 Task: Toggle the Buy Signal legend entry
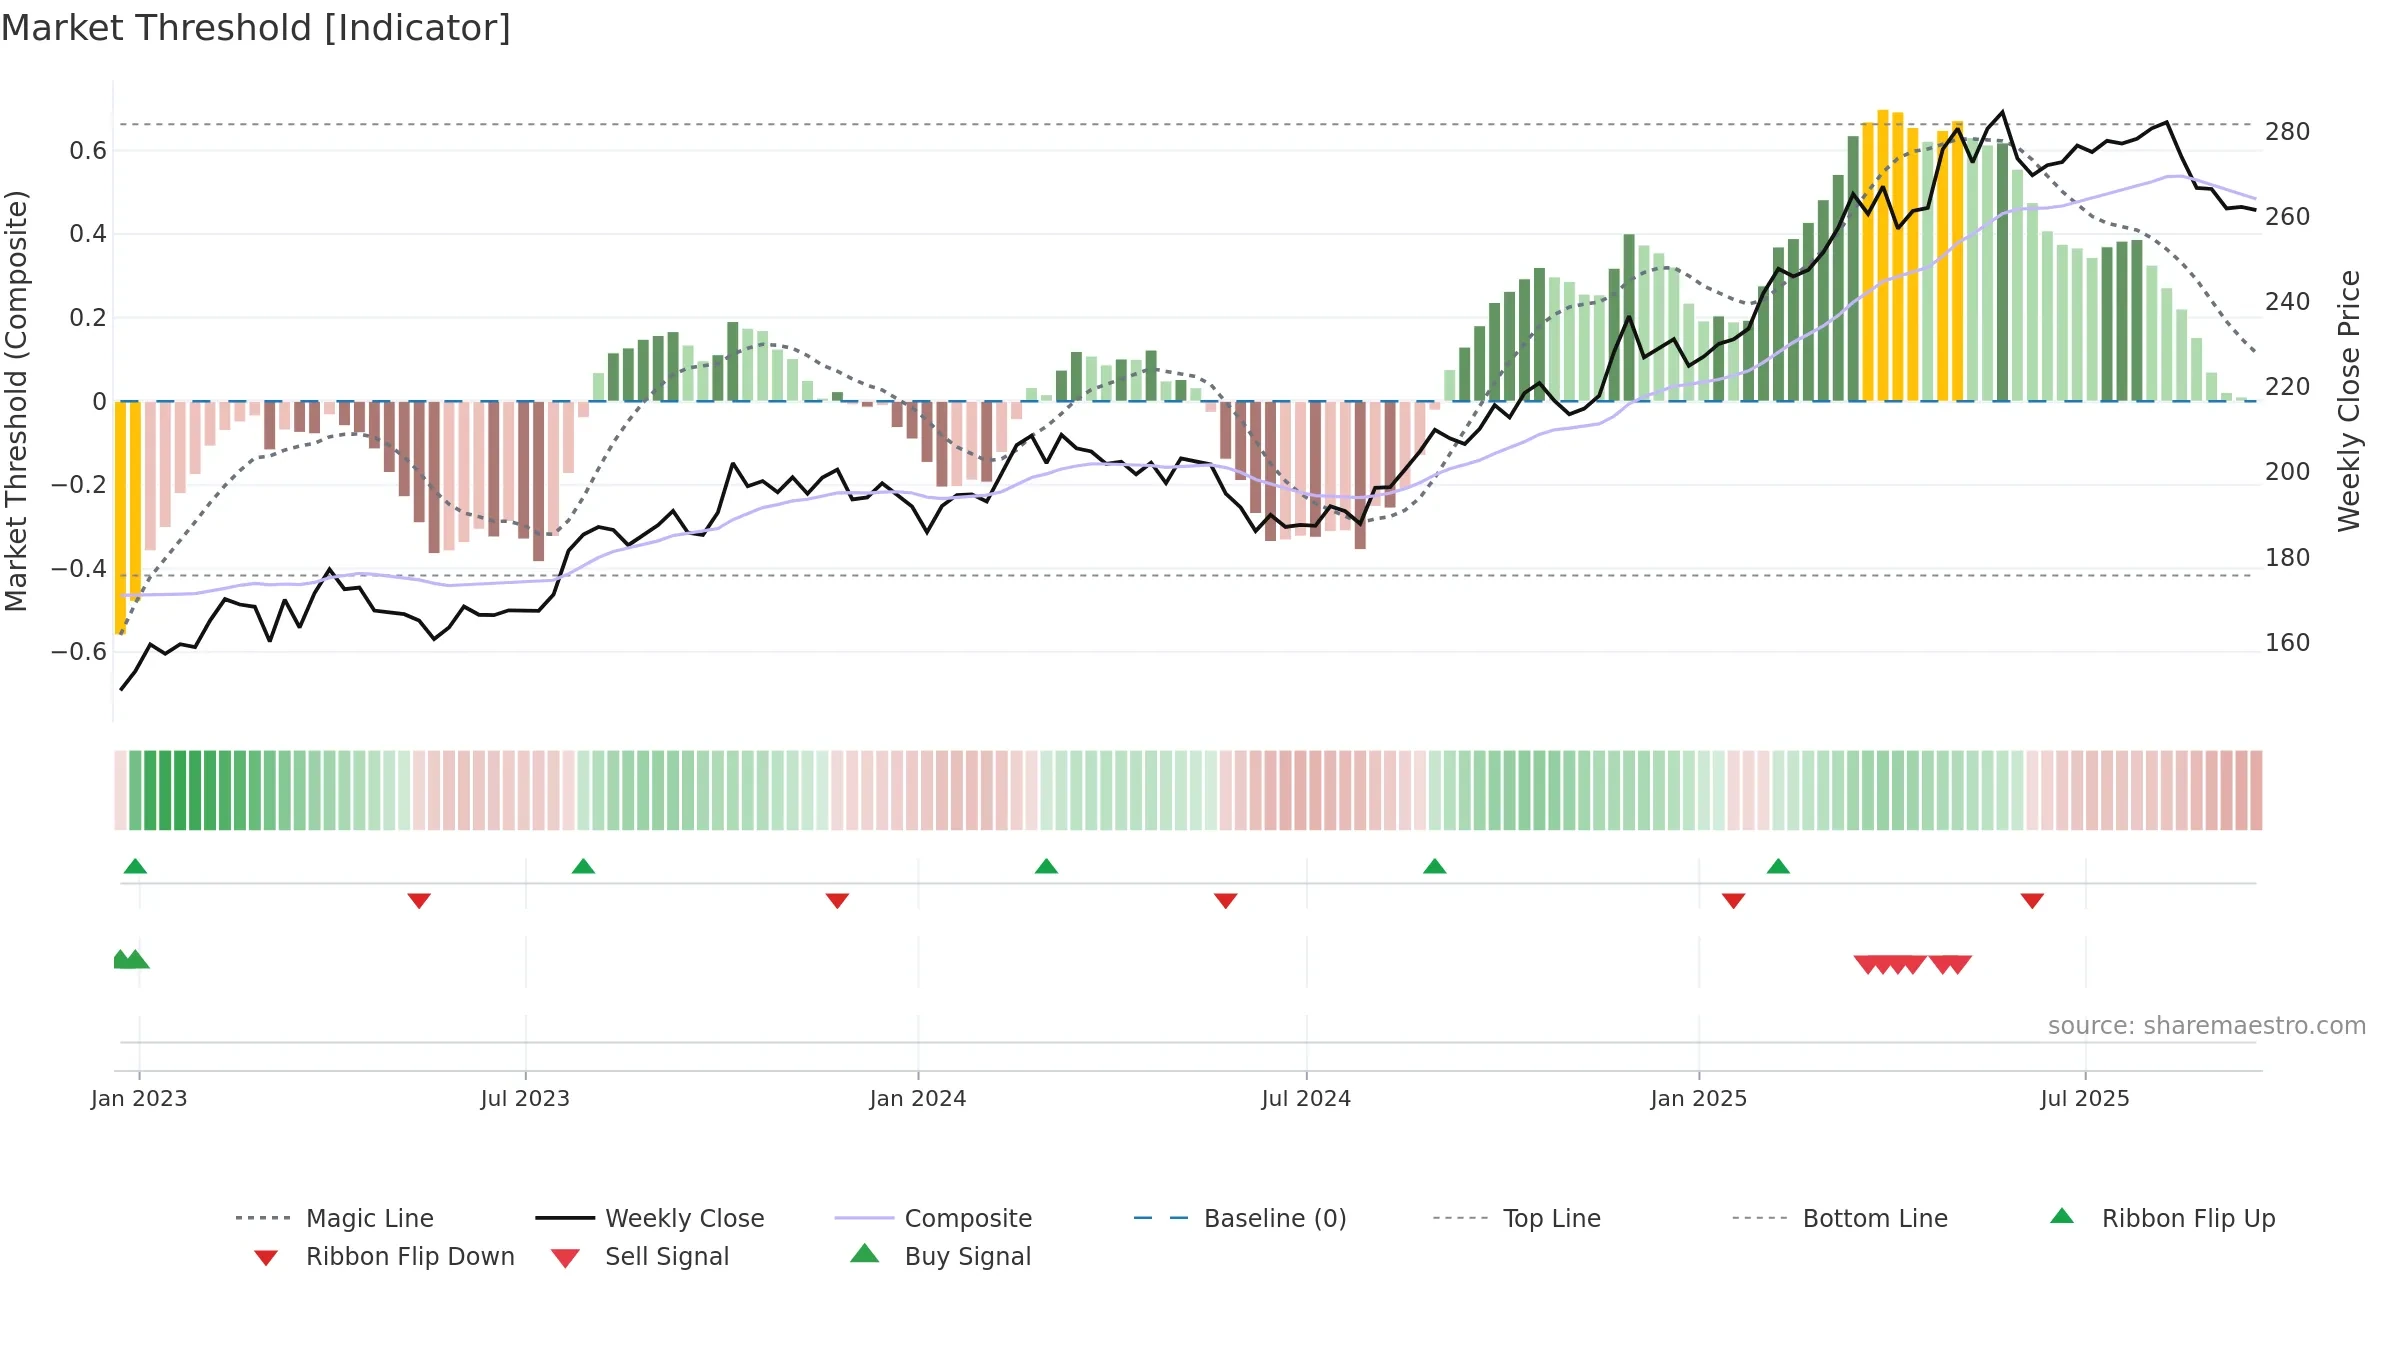tap(940, 1256)
